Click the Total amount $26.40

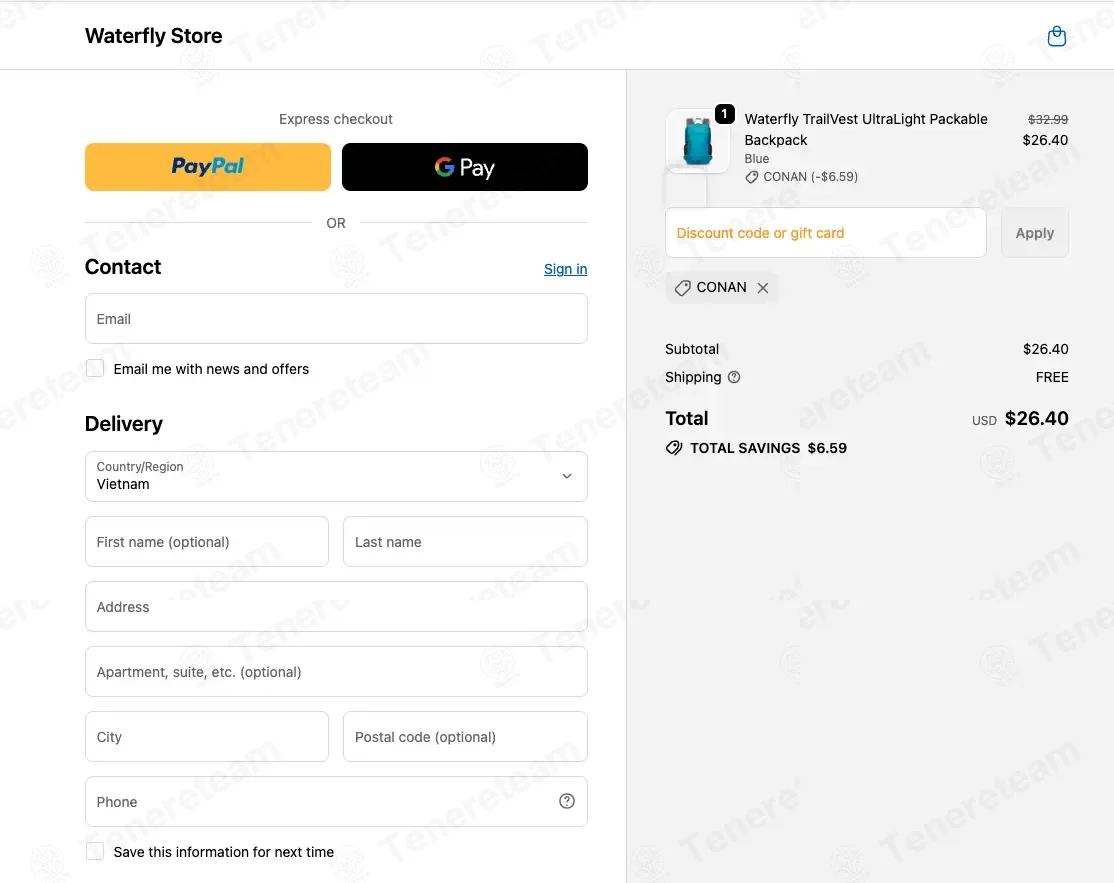click(1036, 418)
